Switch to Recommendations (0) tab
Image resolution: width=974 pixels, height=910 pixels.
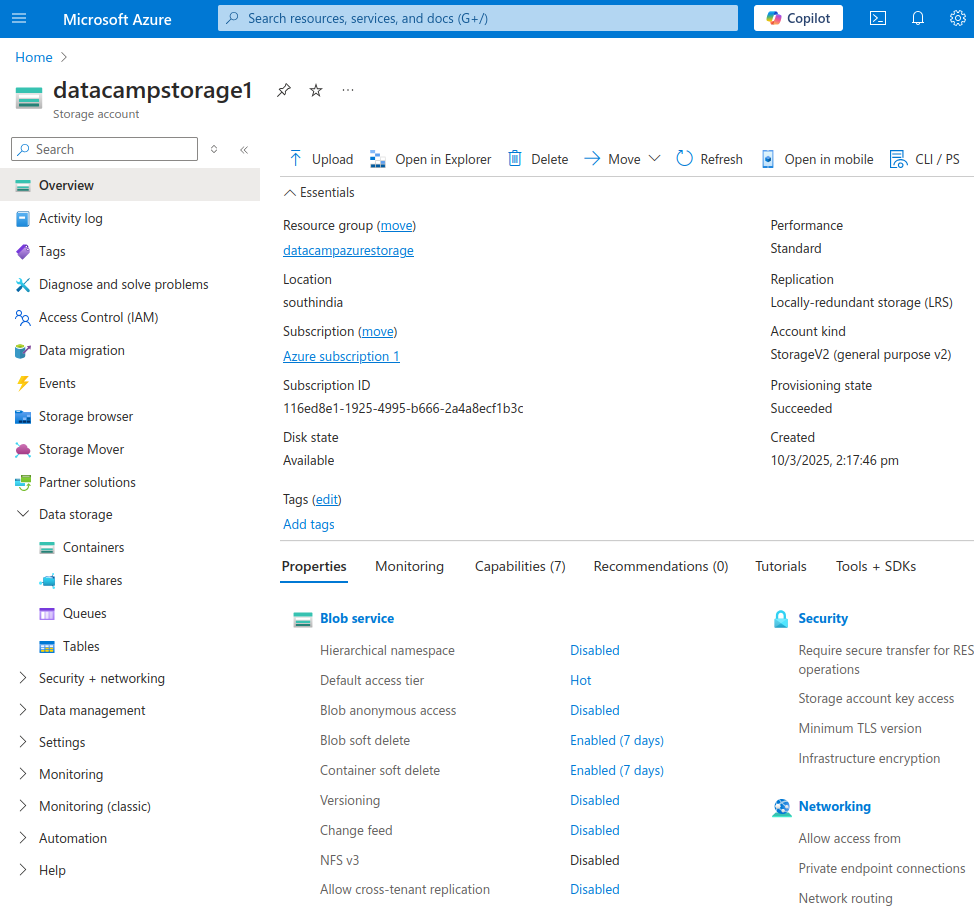660,566
